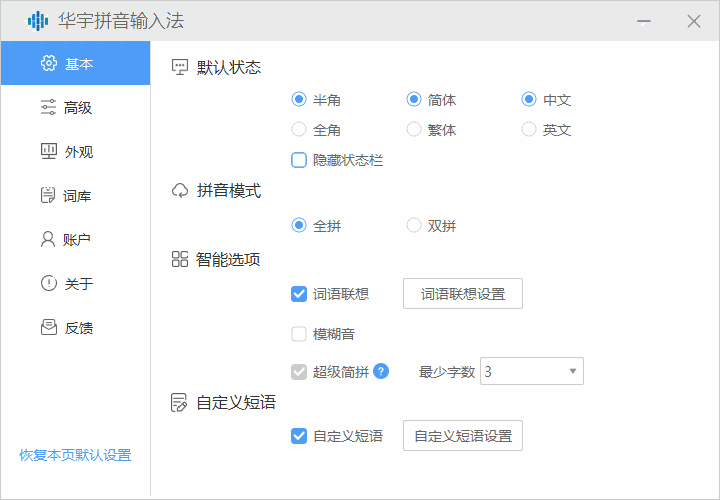Choose 繁体 radio option
Screen dimensions: 720x500
coord(414,129)
